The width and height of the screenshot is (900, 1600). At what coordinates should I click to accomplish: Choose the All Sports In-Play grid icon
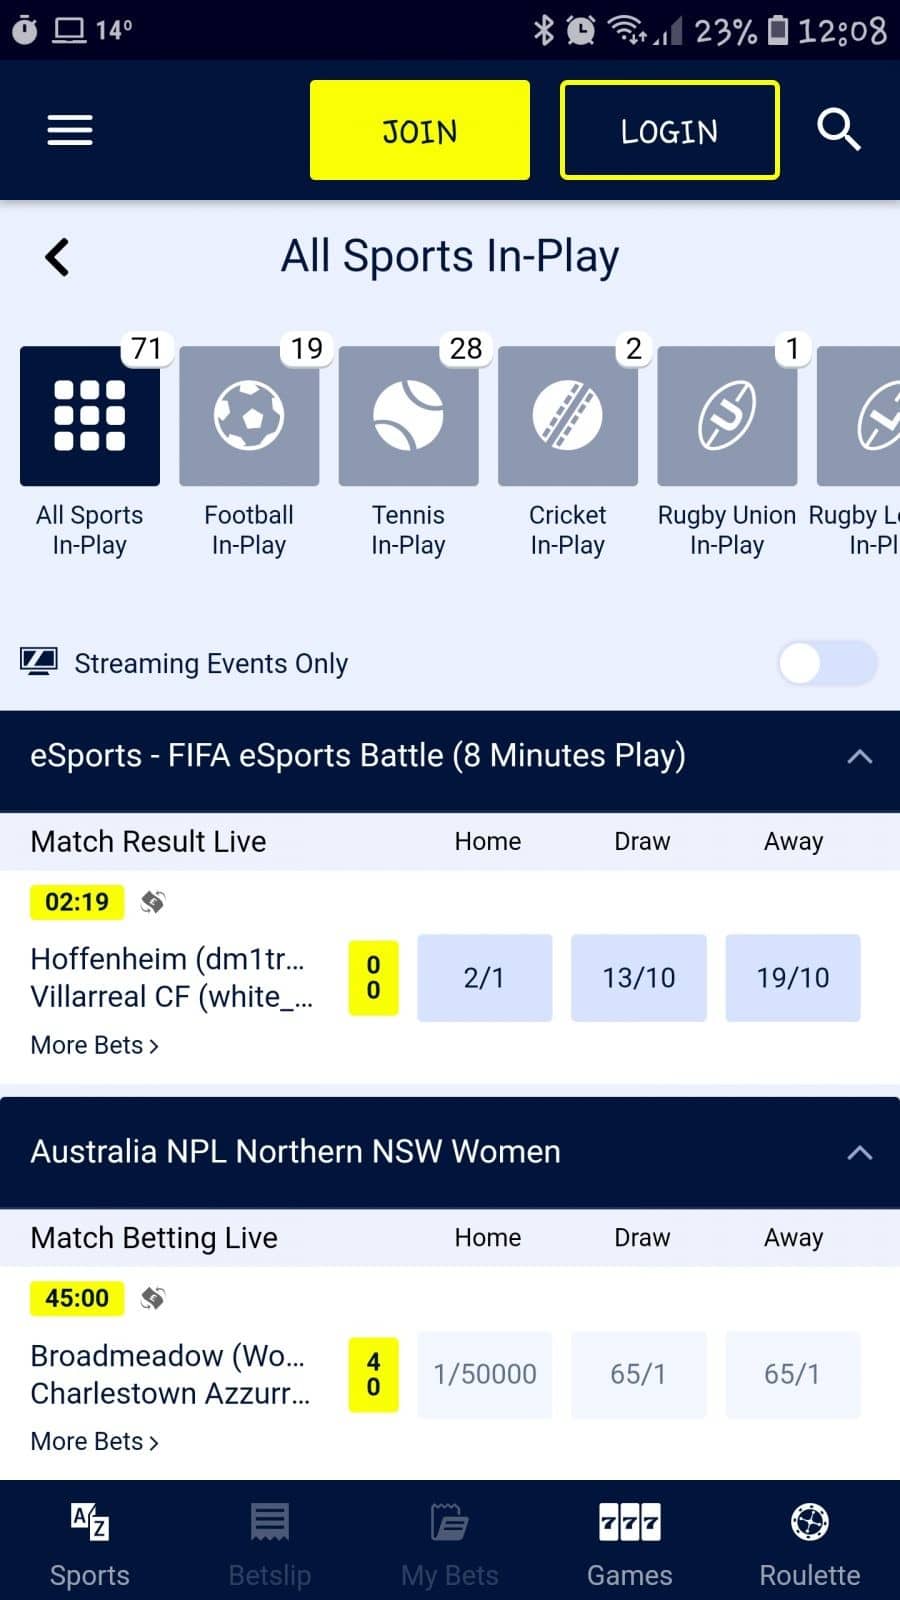(90, 416)
